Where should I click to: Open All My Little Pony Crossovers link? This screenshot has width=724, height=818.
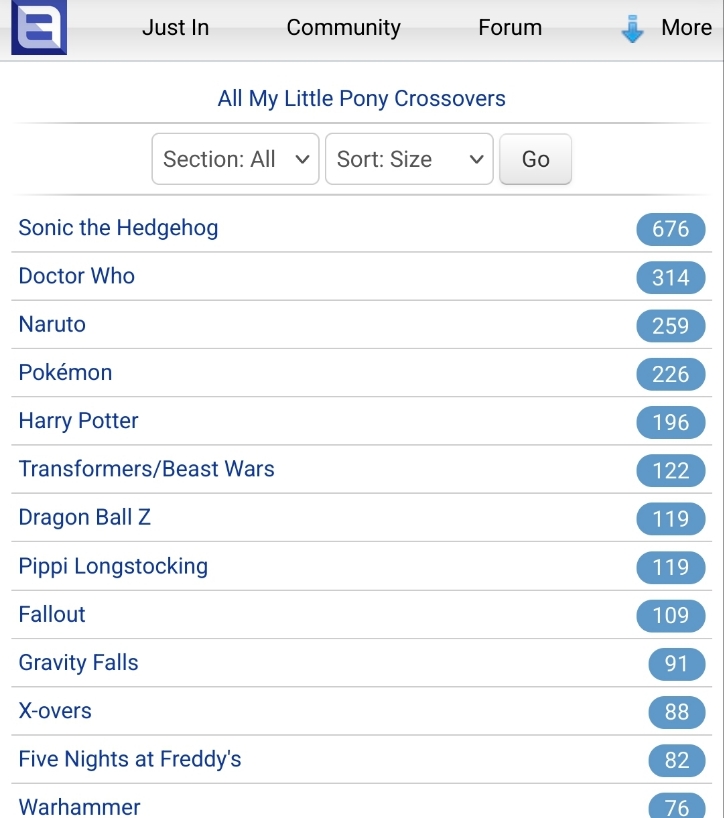coord(361,99)
